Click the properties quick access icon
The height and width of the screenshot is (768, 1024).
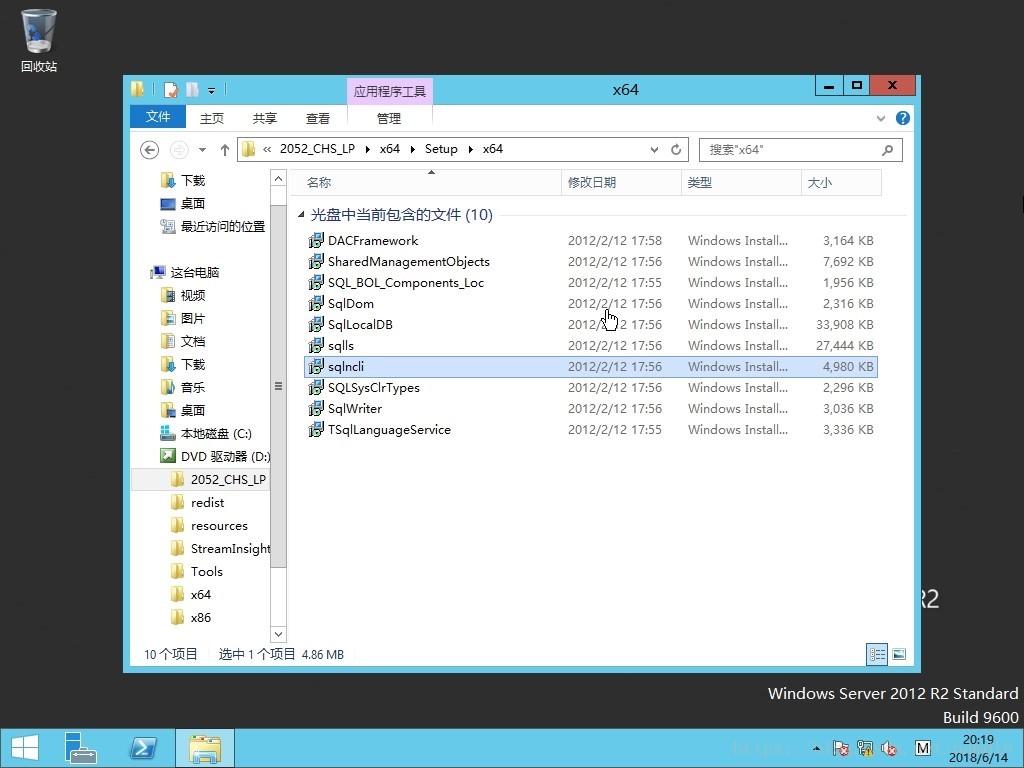(171, 89)
